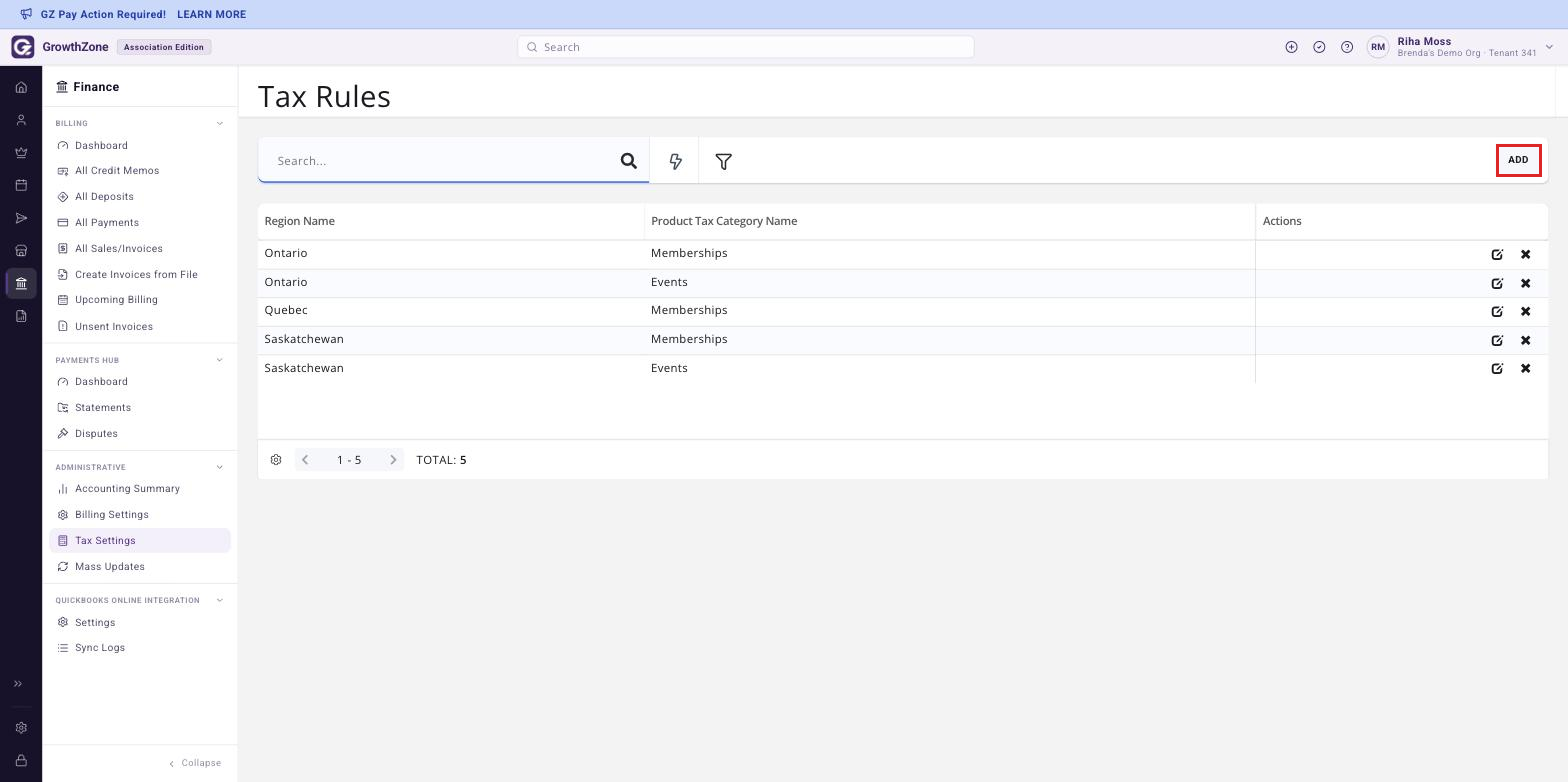Go to next page of results
This screenshot has width=1568, height=782.
pos(393,460)
